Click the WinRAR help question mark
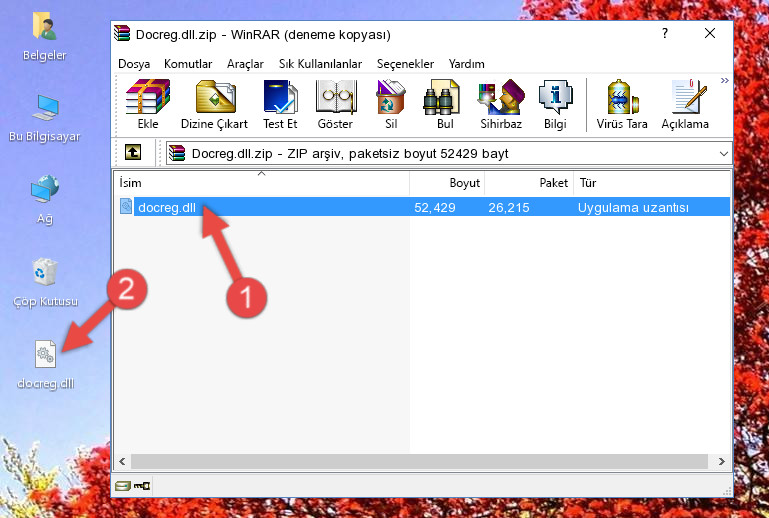 click(x=665, y=33)
